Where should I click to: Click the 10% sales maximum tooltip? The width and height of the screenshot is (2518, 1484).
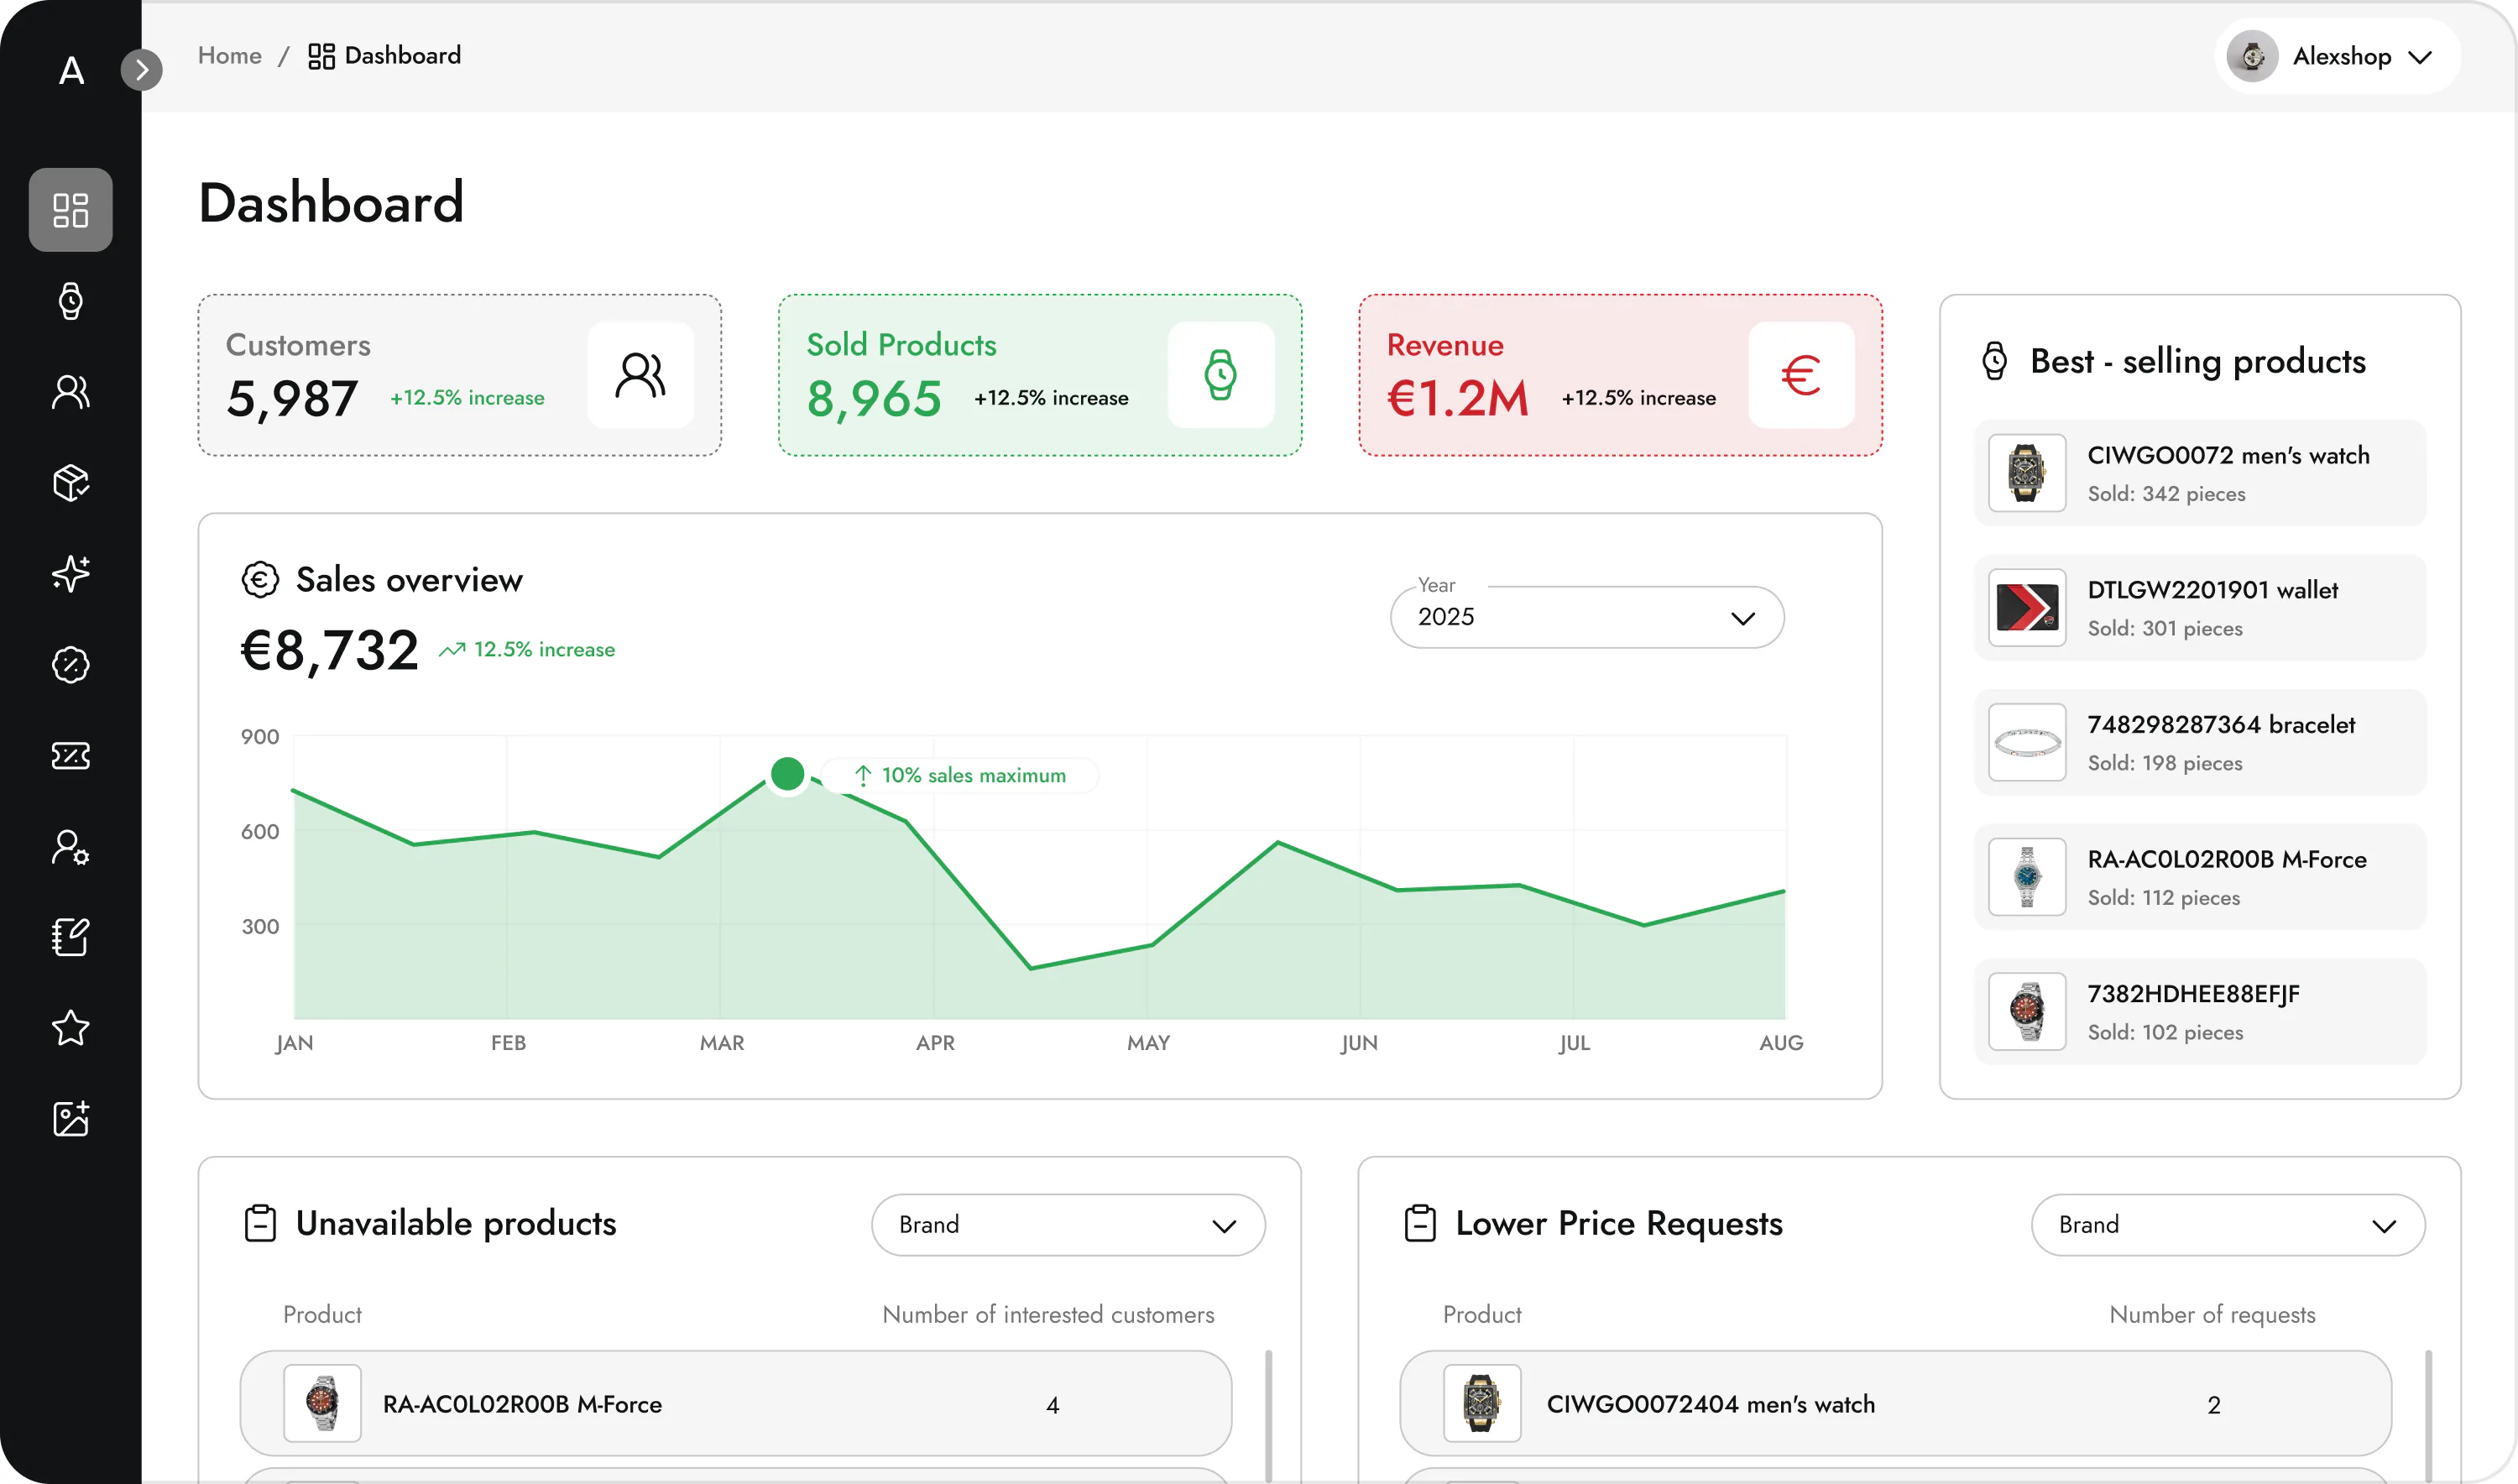[960, 775]
